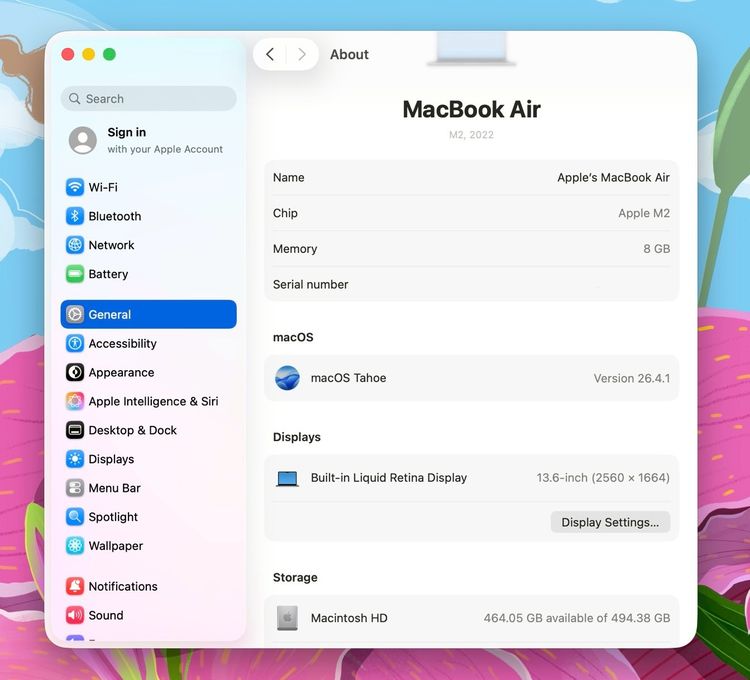Click the built-in display laptop icon
Screen dimensions: 750x680
point(287,478)
